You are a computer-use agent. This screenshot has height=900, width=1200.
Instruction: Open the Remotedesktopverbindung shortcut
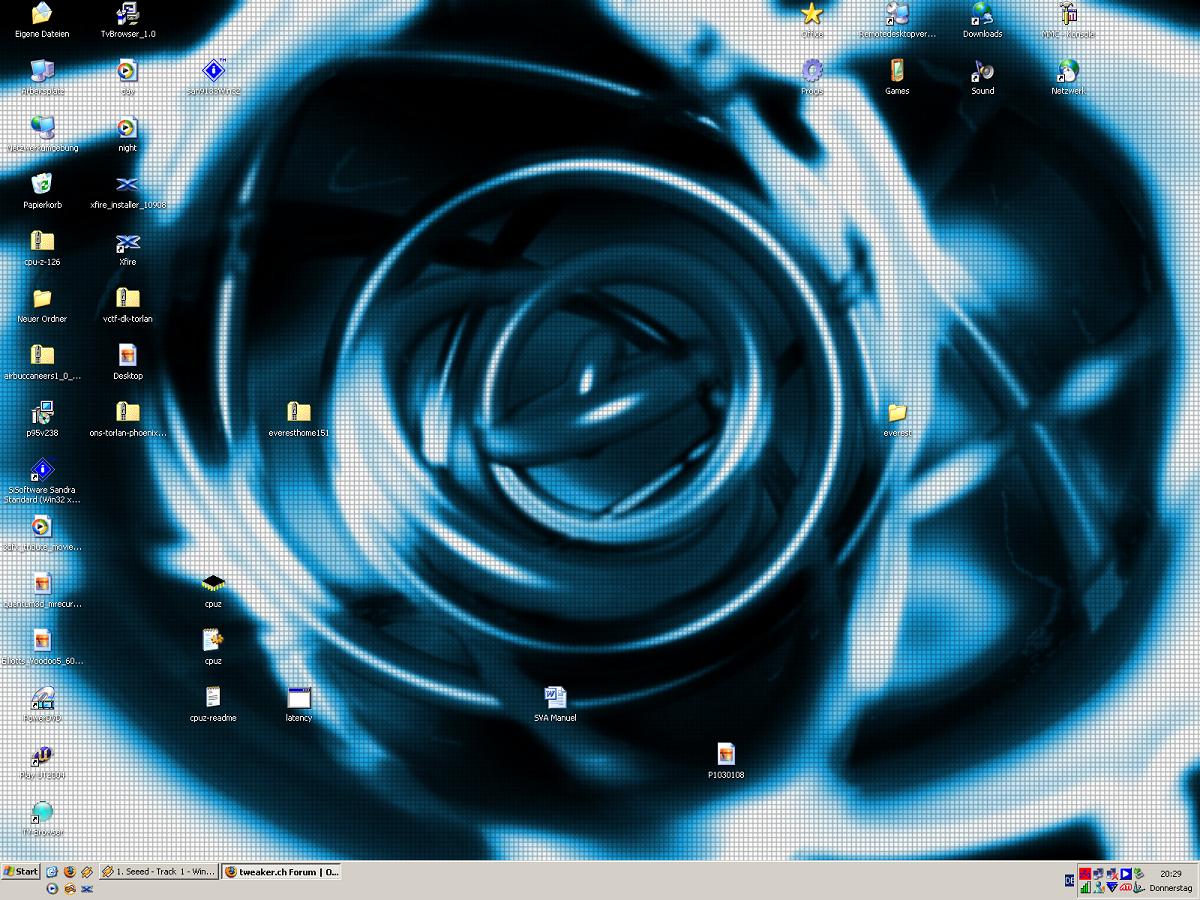(x=897, y=14)
